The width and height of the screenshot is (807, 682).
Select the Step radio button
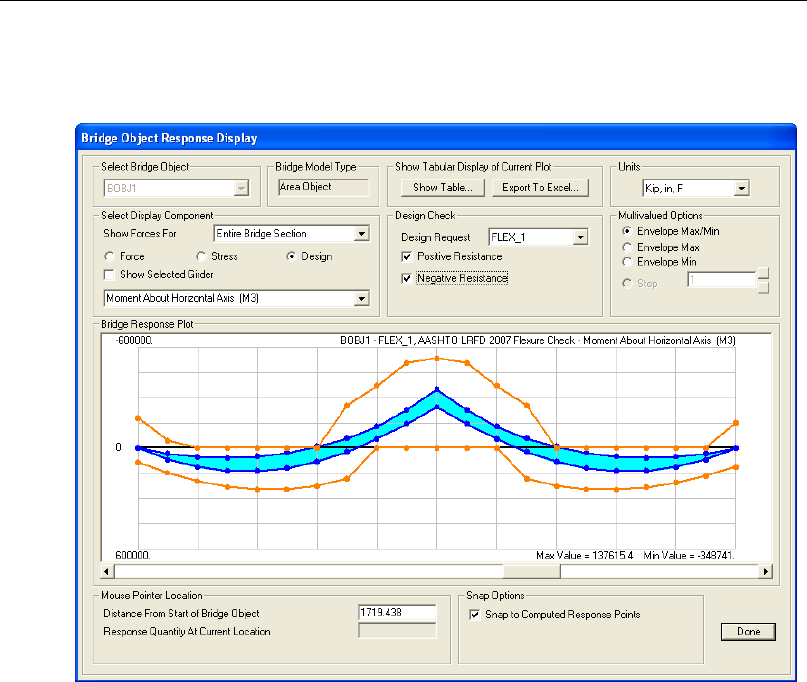[x=627, y=284]
